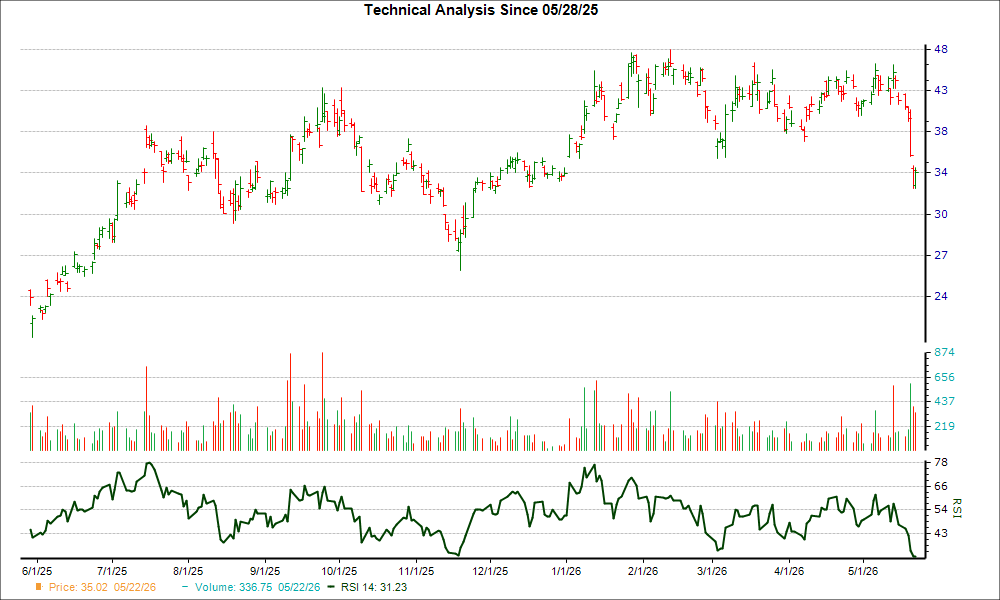Click the 4/1/26 date label
Image resolution: width=1000 pixels, height=600 pixels.
click(789, 571)
